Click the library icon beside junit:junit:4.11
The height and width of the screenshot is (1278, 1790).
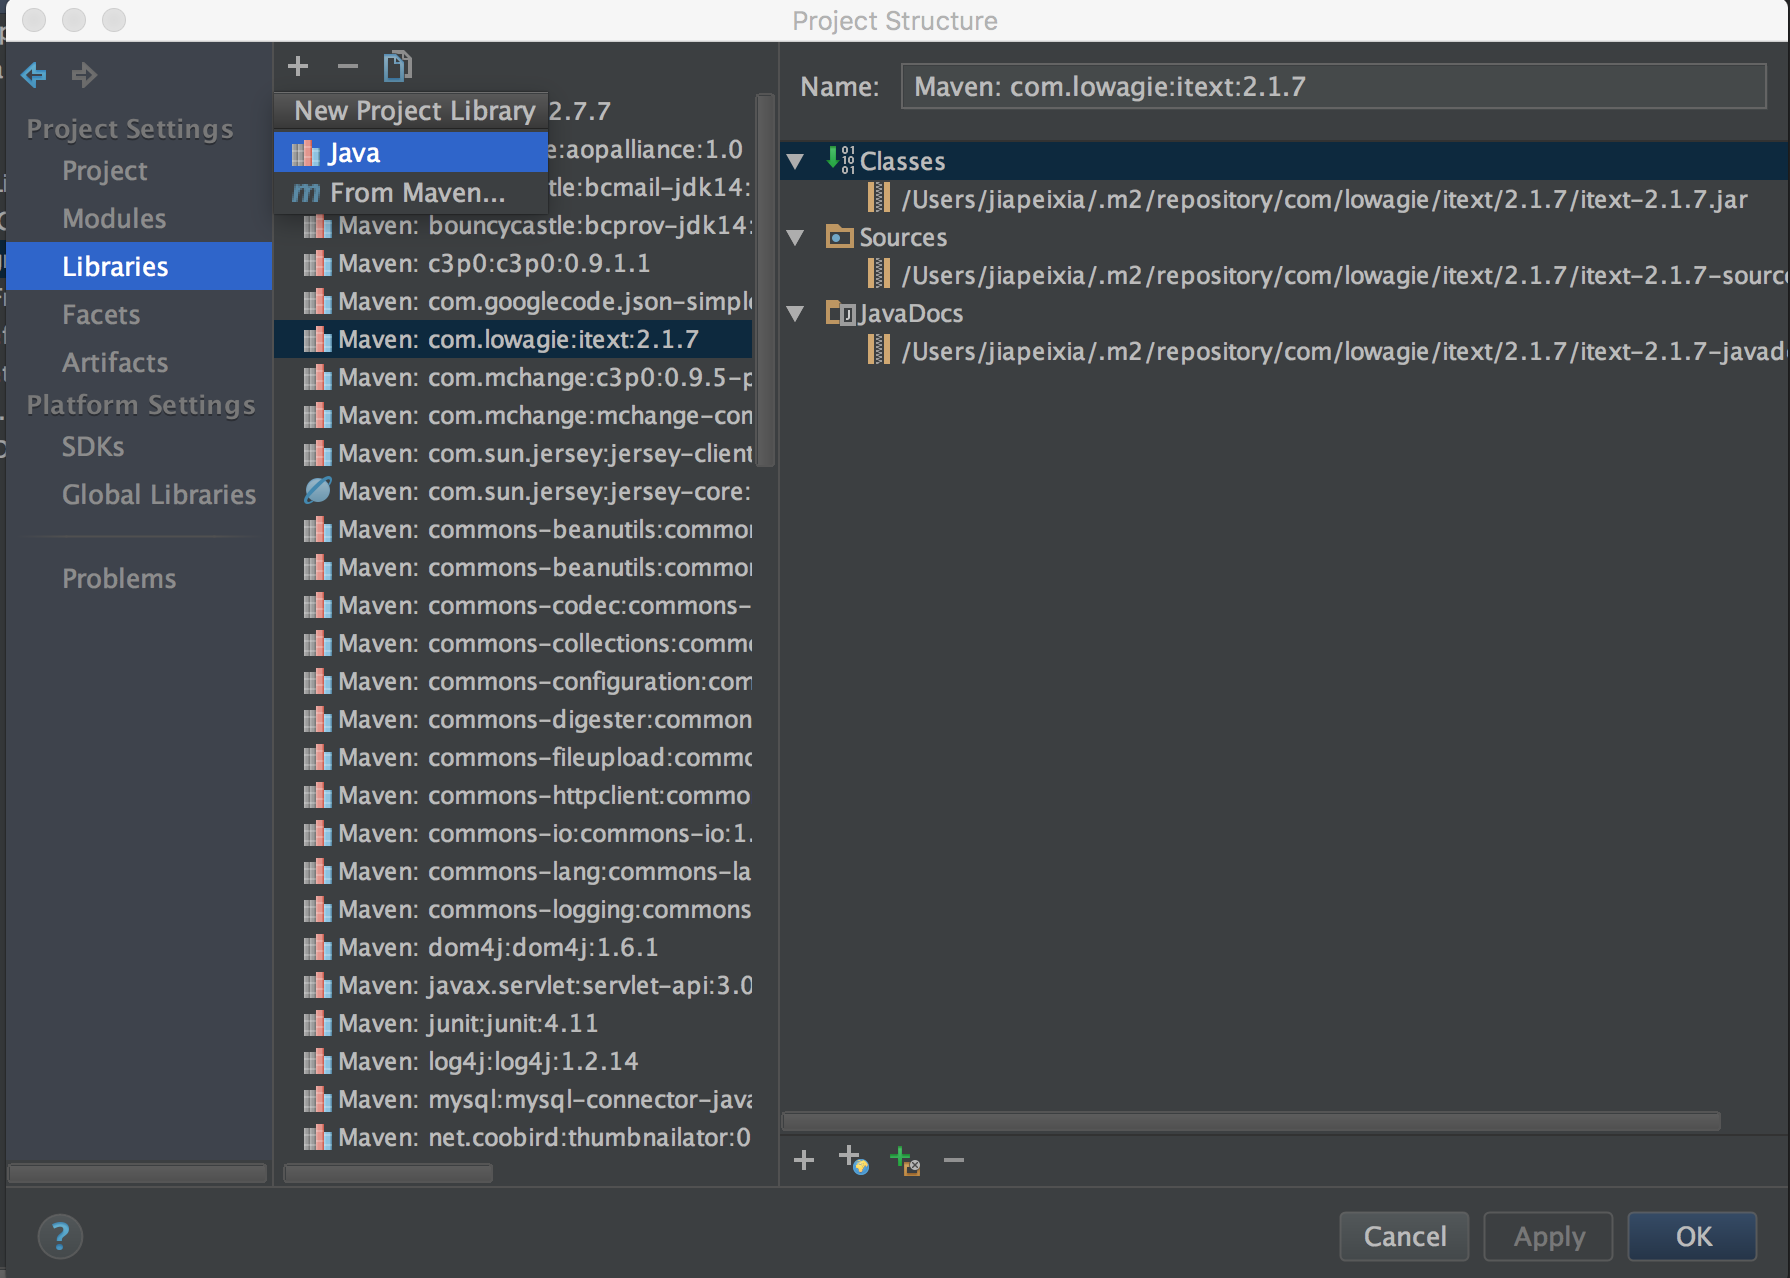318,1023
